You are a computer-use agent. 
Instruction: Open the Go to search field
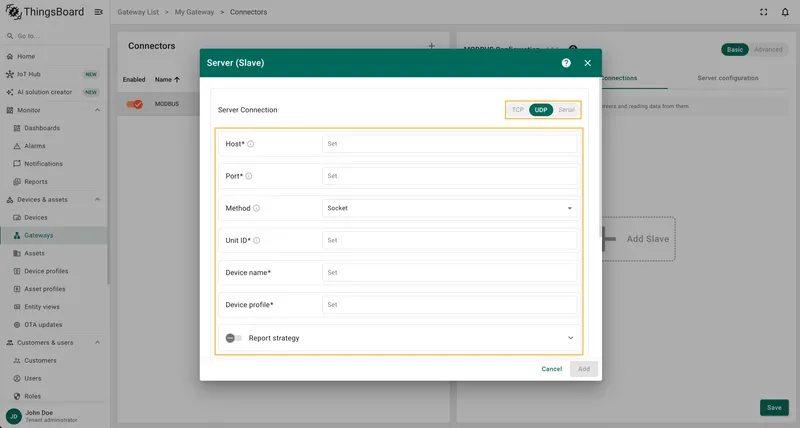tap(54, 36)
